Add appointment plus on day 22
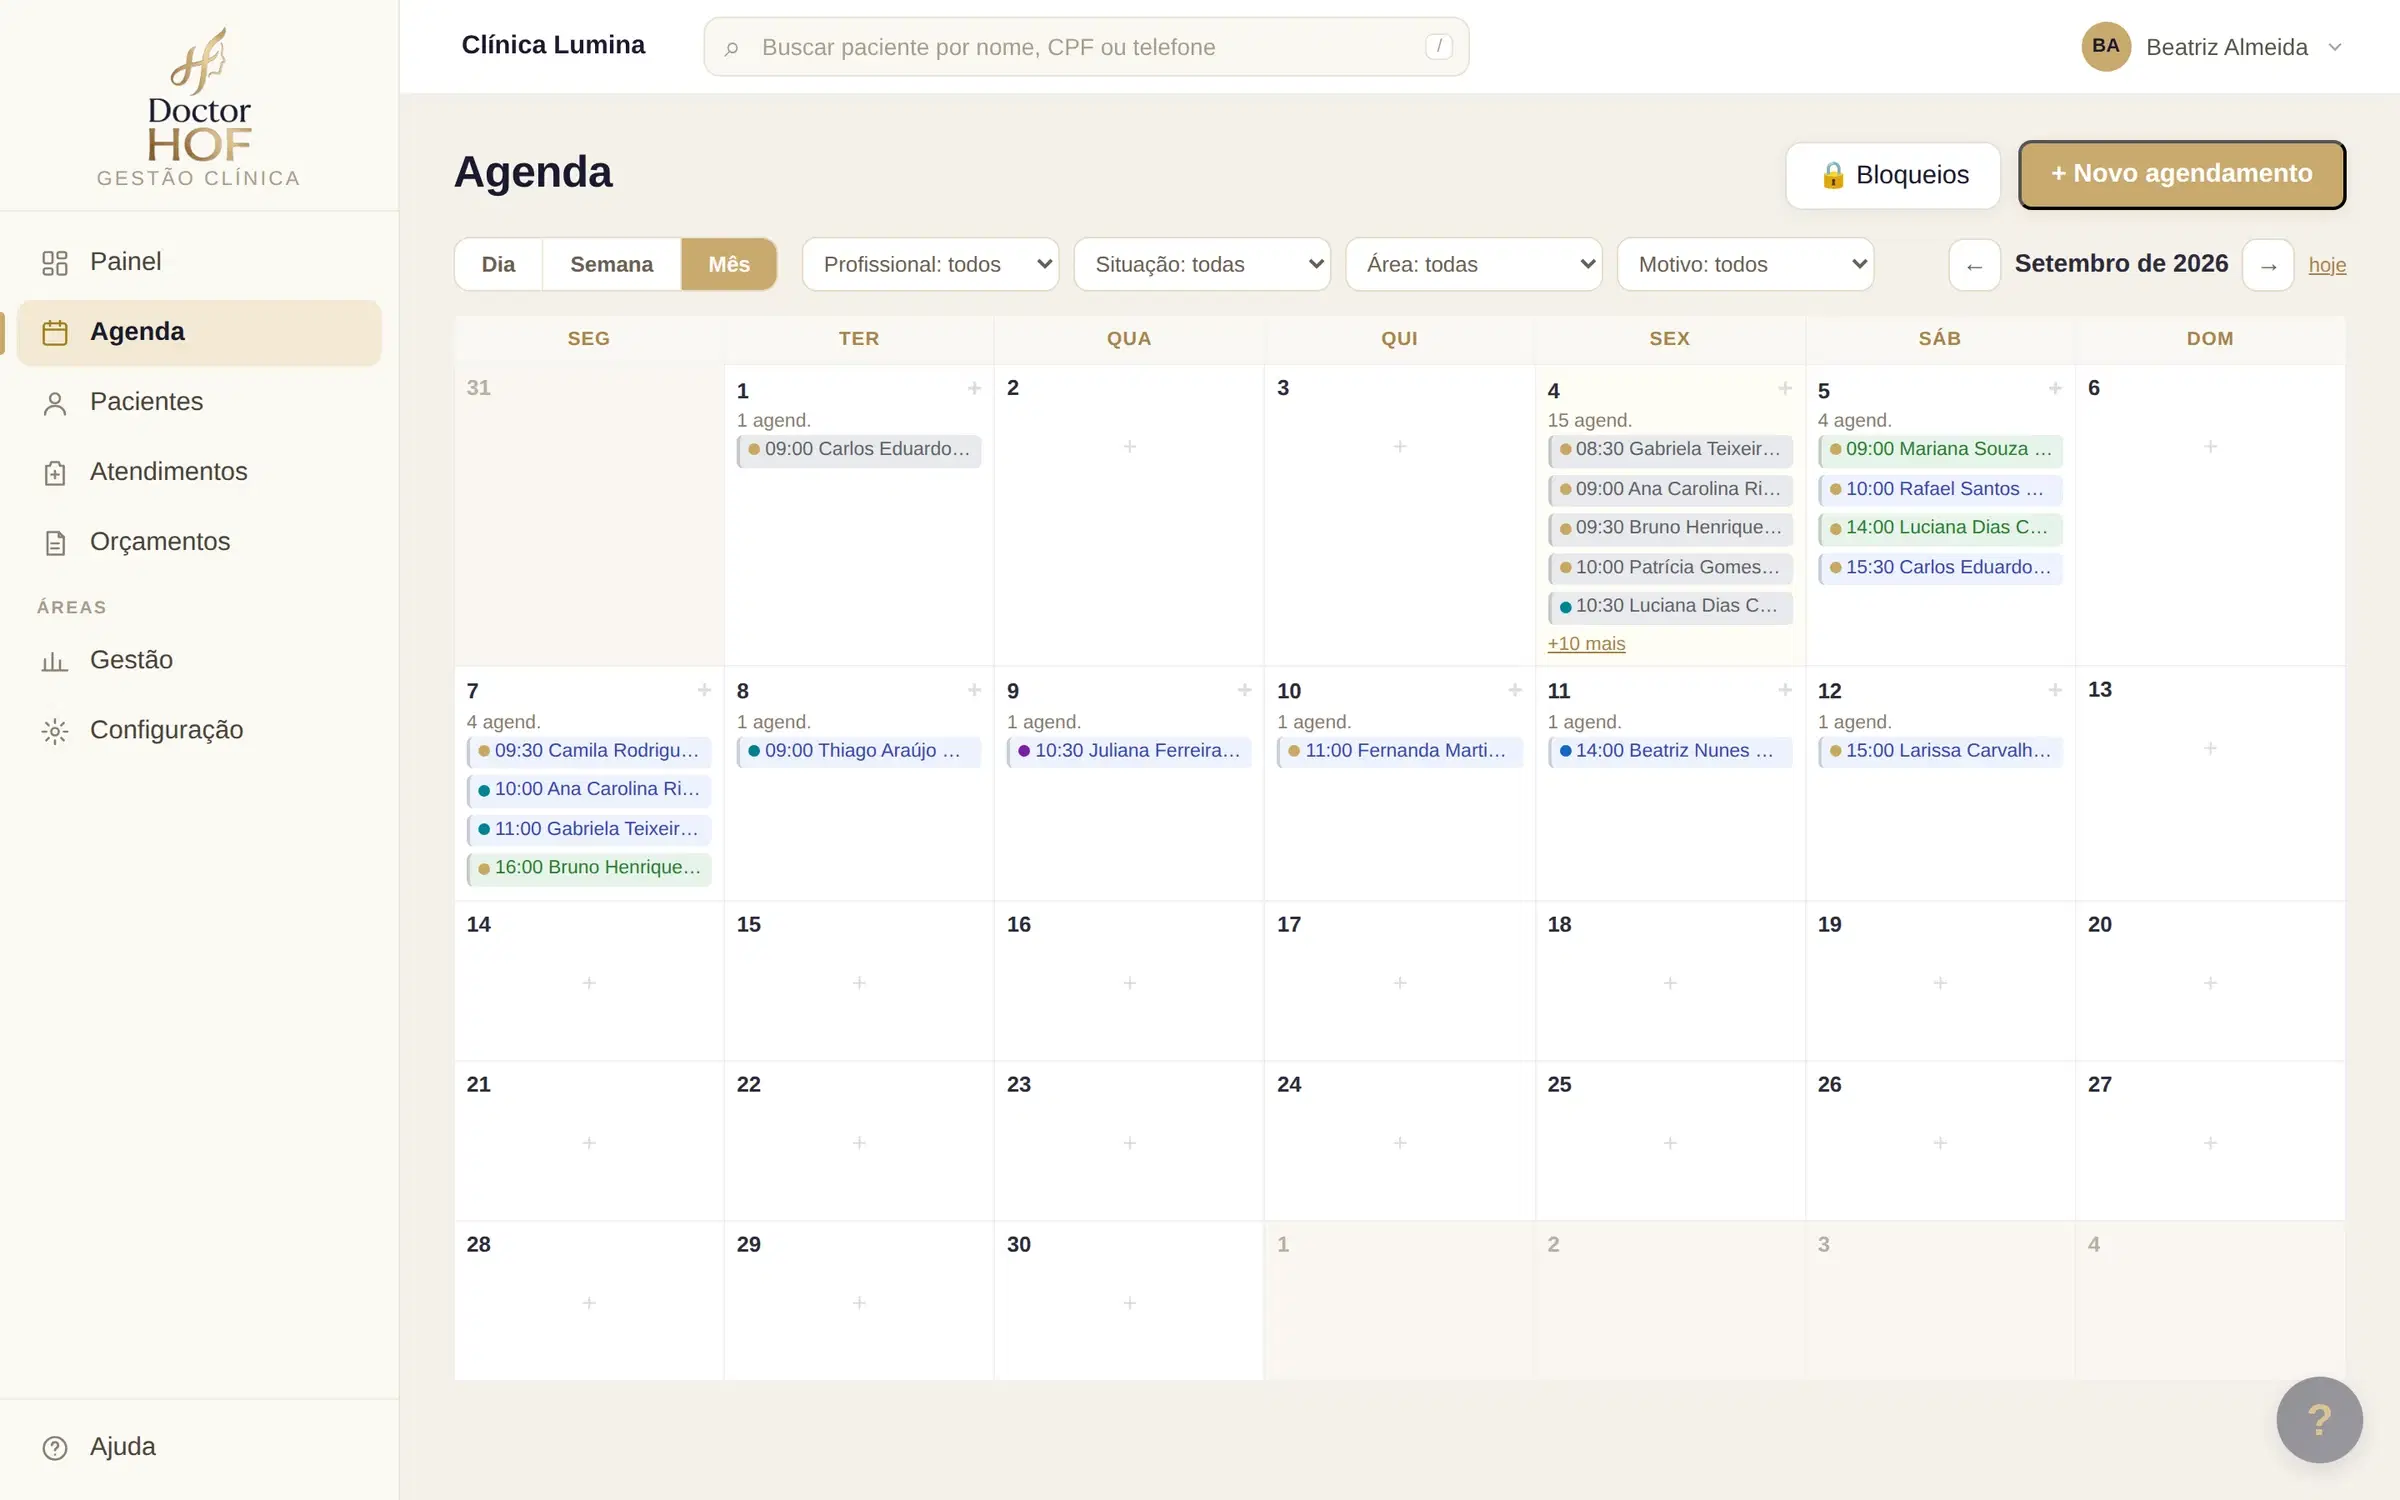Image resolution: width=2400 pixels, height=1500 pixels. (859, 1143)
